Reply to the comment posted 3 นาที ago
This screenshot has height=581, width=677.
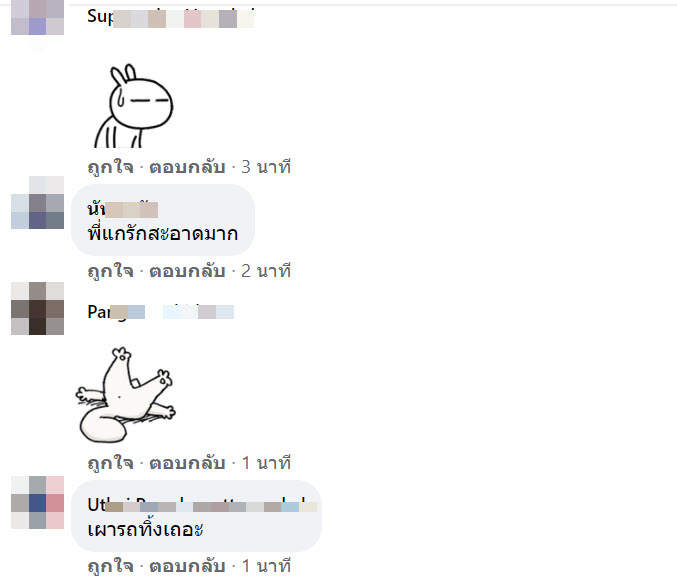[x=187, y=167]
